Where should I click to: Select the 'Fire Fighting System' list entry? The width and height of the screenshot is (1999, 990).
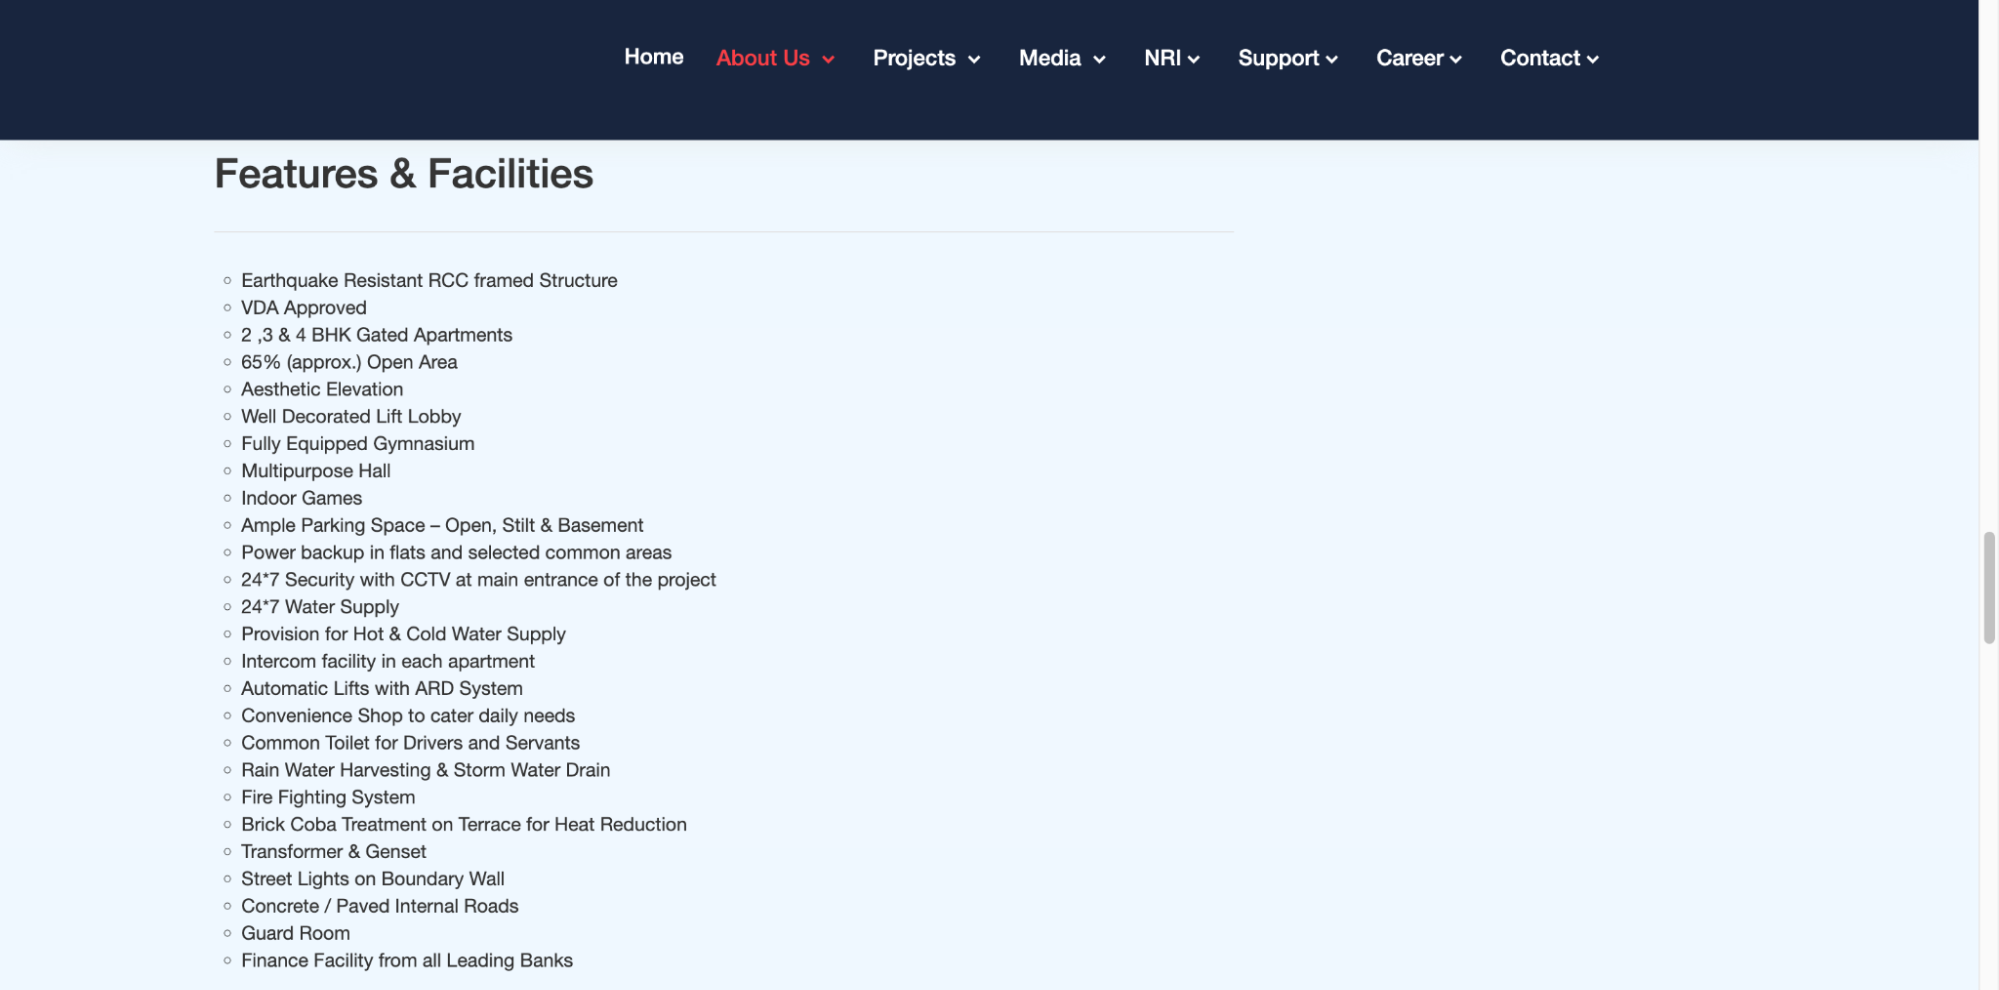click(327, 797)
